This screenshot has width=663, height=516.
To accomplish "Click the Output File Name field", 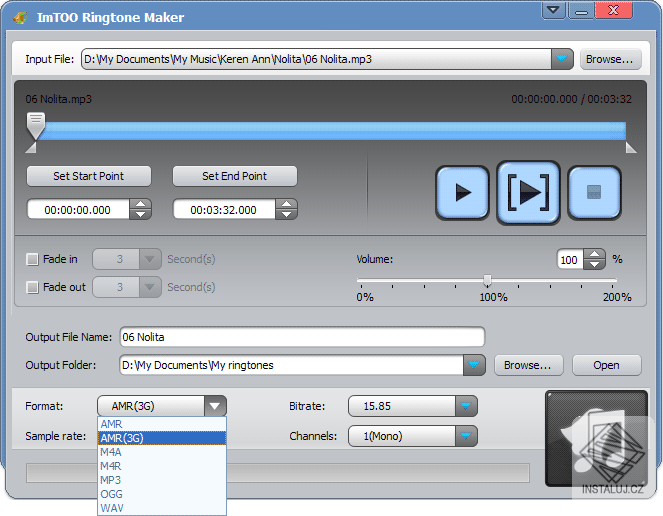I will 302,337.
